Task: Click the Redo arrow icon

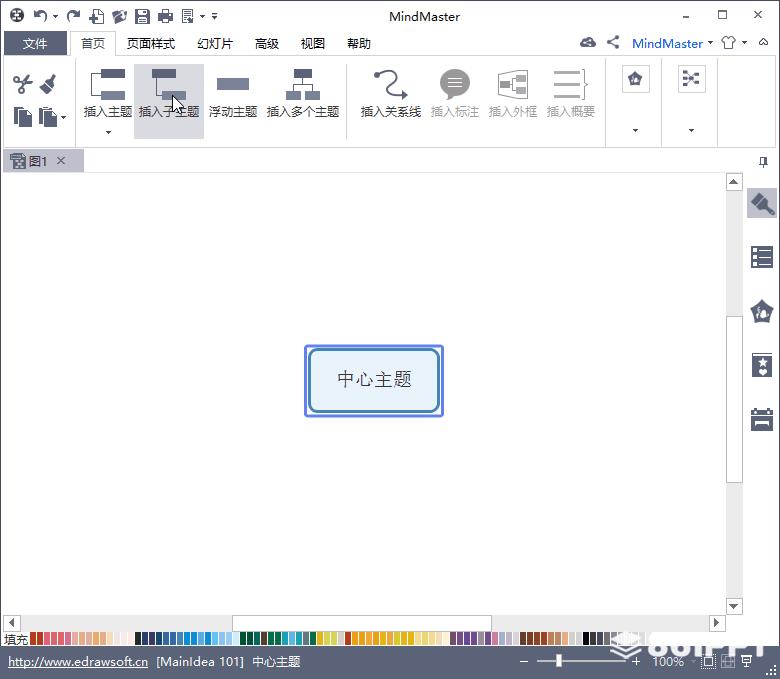Action: click(73, 16)
